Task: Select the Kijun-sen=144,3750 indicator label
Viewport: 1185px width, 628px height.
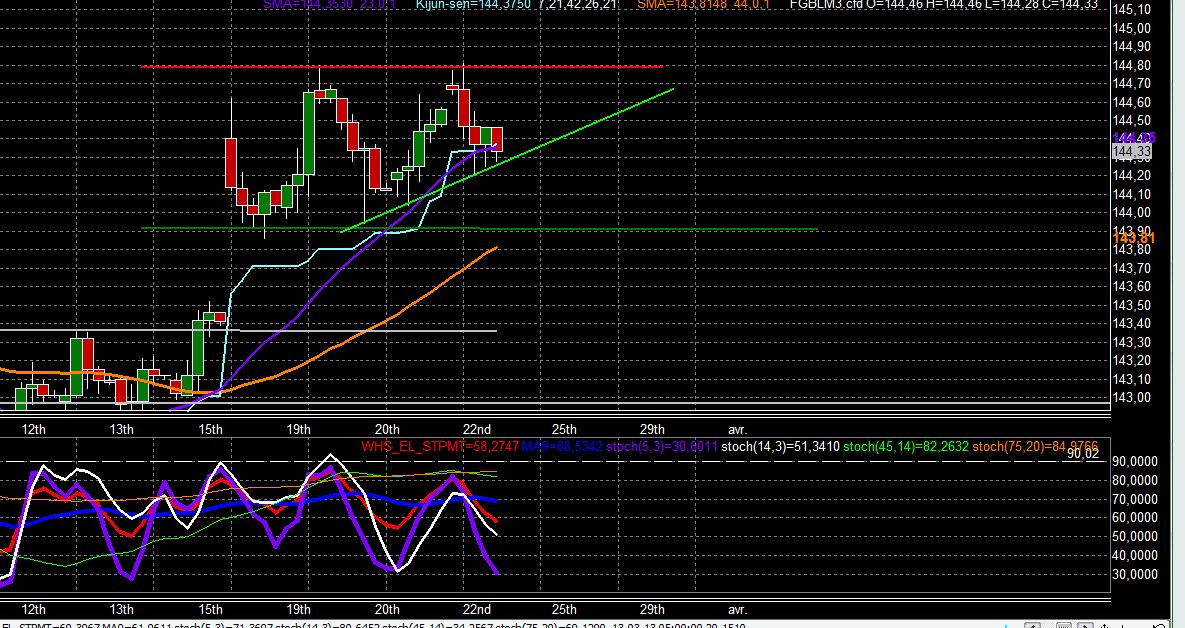Action: (516, 5)
